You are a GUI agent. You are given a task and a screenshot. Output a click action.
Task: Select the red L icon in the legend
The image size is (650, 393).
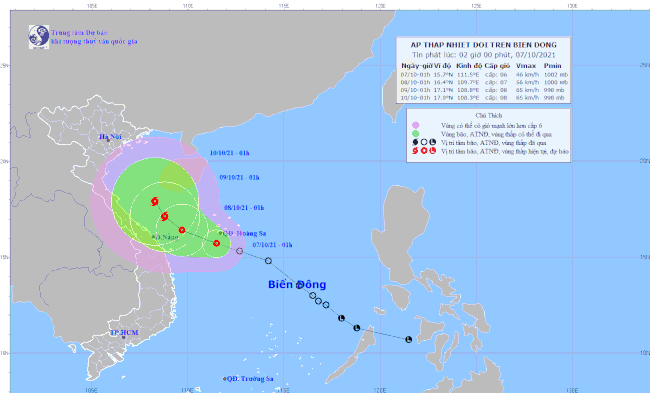tap(433, 151)
